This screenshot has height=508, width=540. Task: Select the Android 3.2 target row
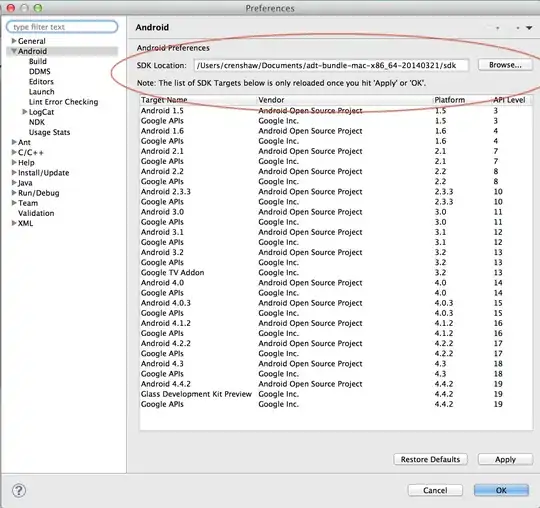click(336, 252)
